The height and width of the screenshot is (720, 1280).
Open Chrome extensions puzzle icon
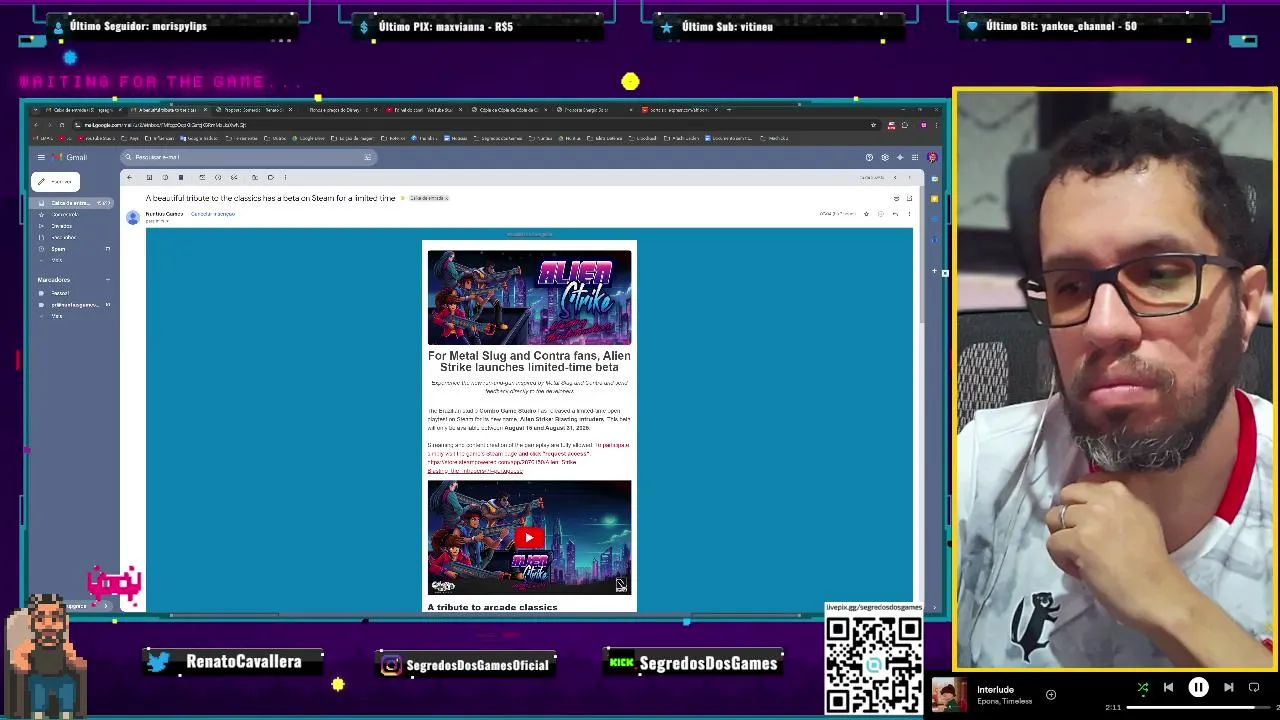(x=905, y=125)
